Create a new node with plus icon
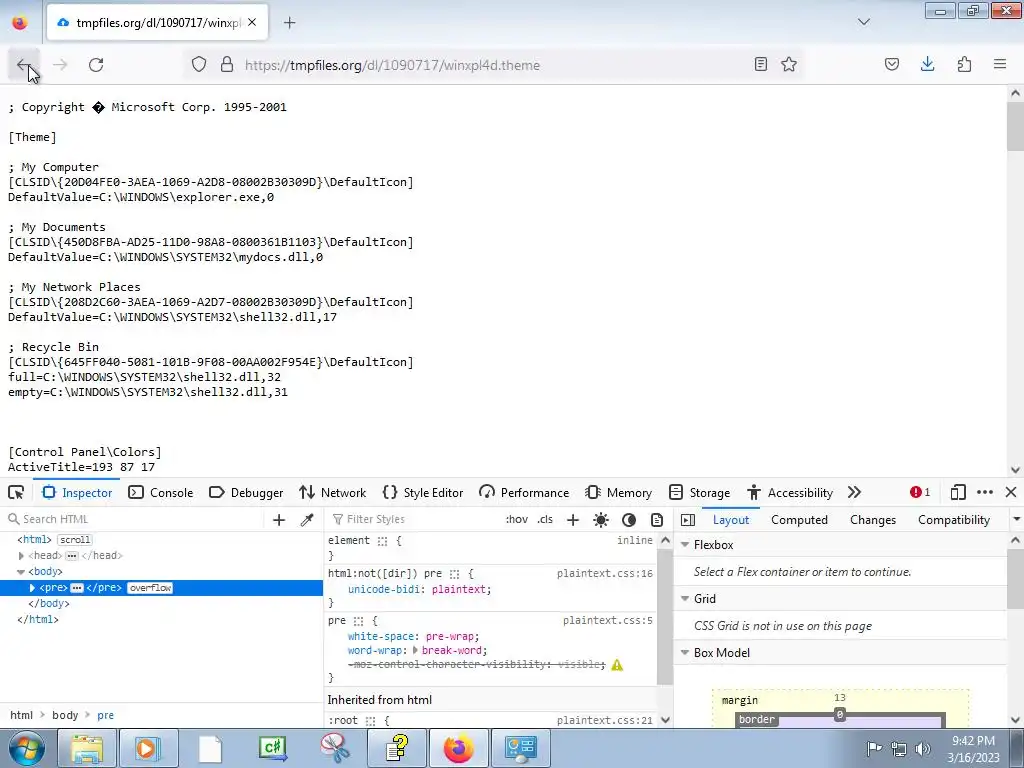The width and height of the screenshot is (1024, 768). 279,520
